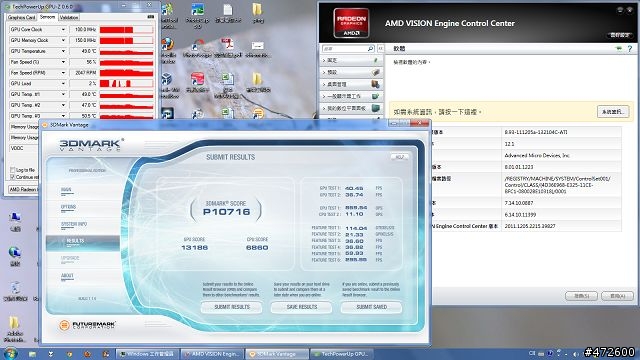Open System Info in 3DMark Vantage
Screen dimensions: 640x360
pos(74,224)
